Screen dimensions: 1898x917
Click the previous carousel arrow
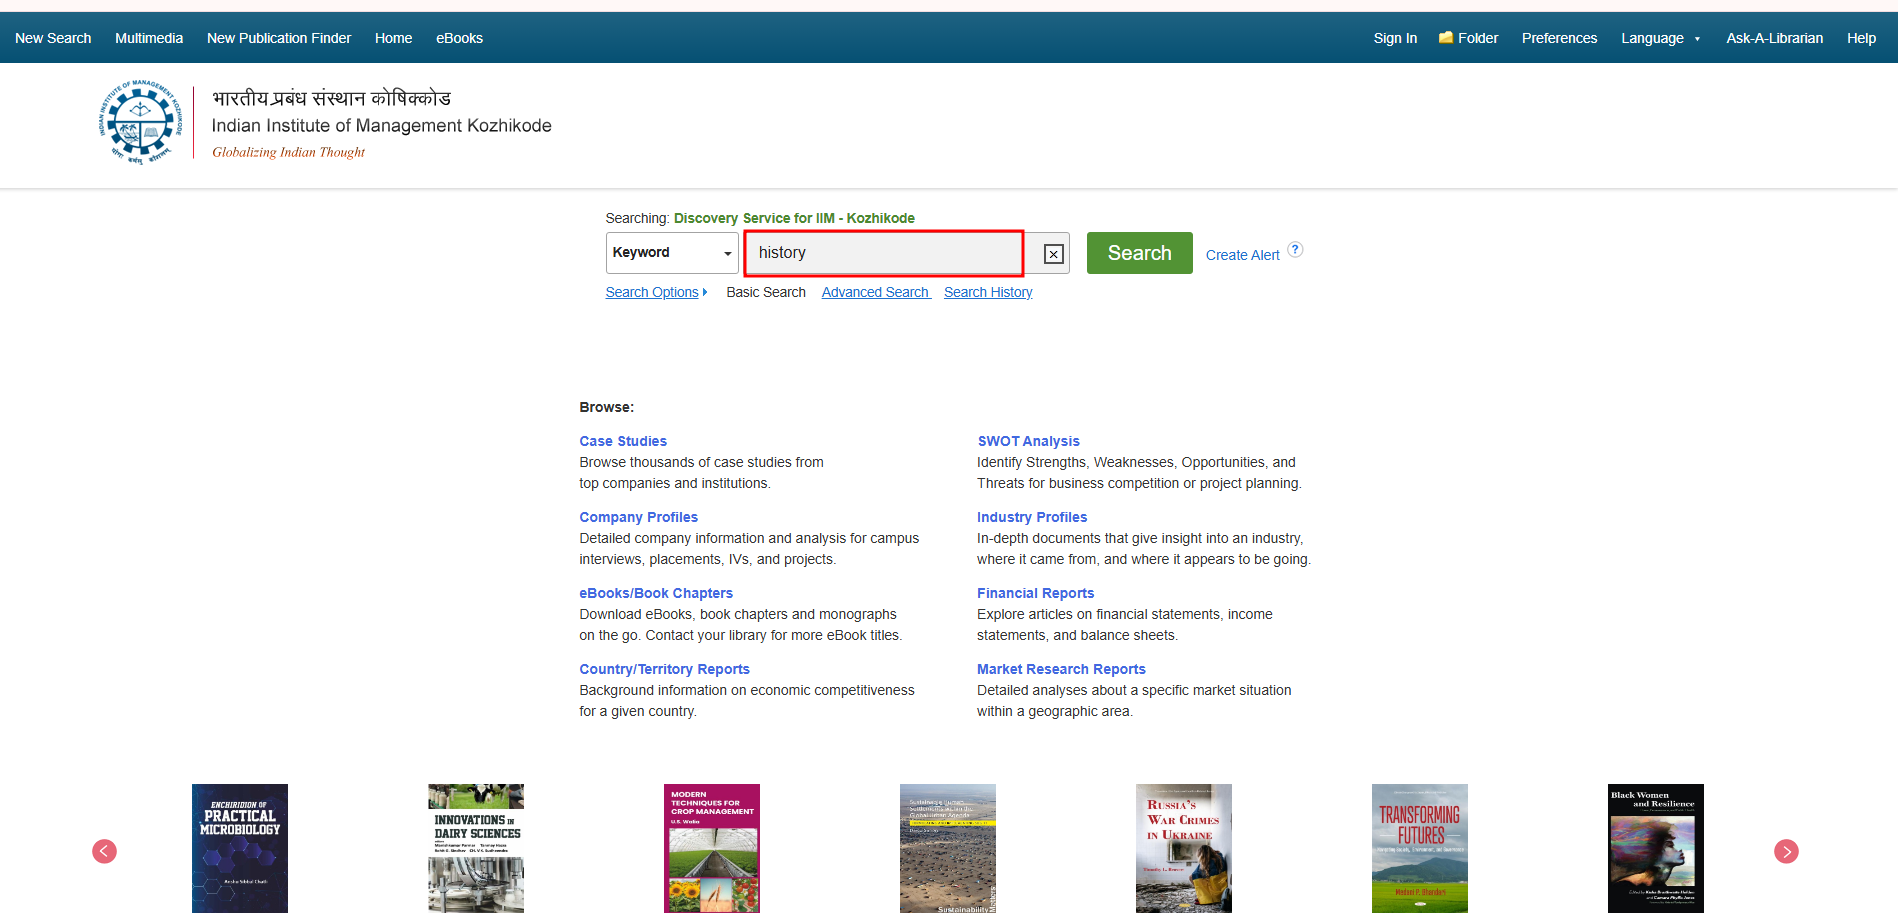105,851
